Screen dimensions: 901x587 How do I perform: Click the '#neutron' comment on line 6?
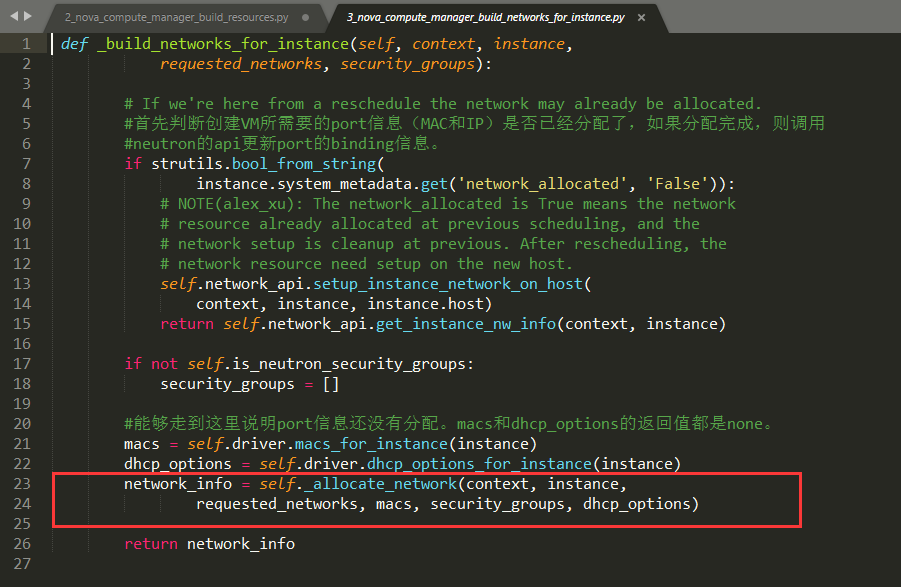click(x=282, y=144)
